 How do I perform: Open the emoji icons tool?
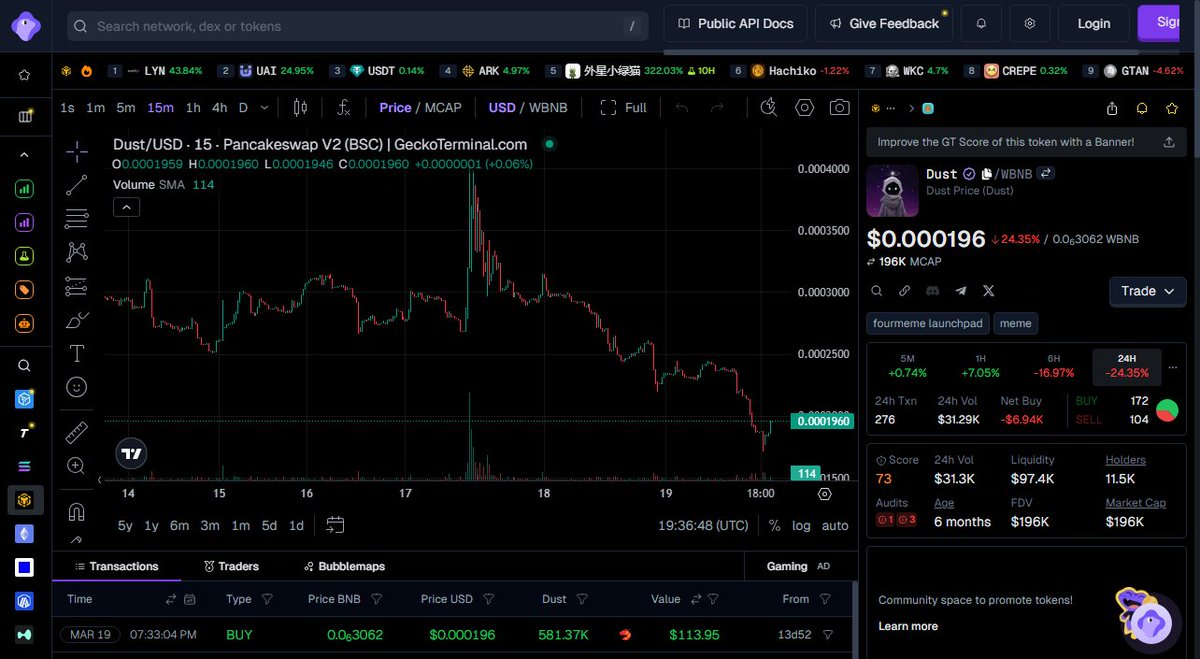click(77, 386)
